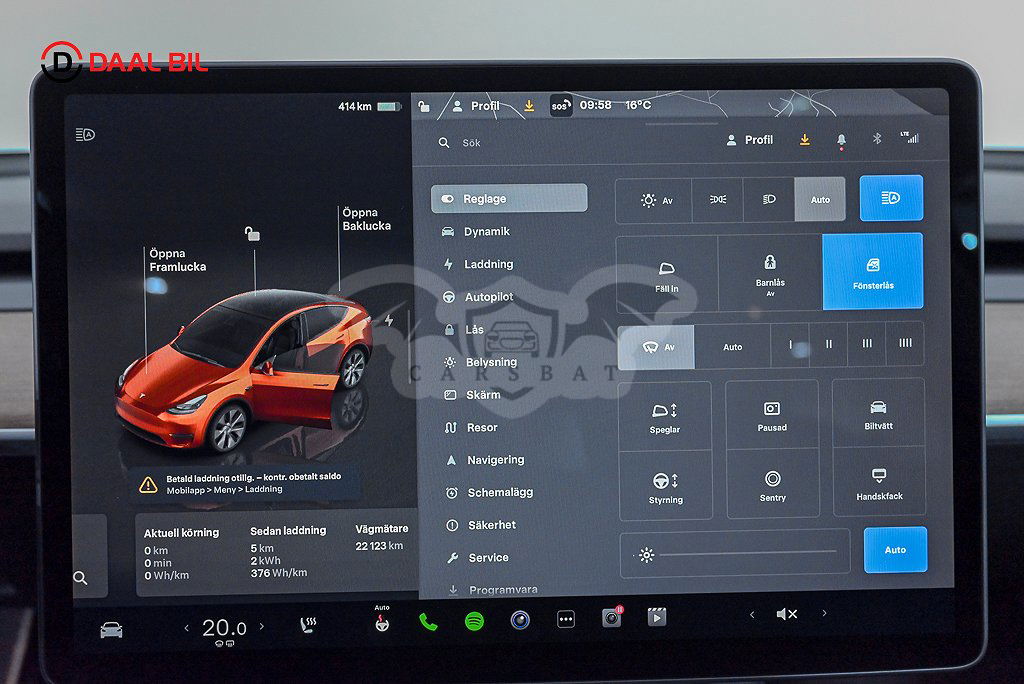This screenshot has height=684, width=1024.
Task: Toggle Fönsterlås window lock
Action: 872,272
